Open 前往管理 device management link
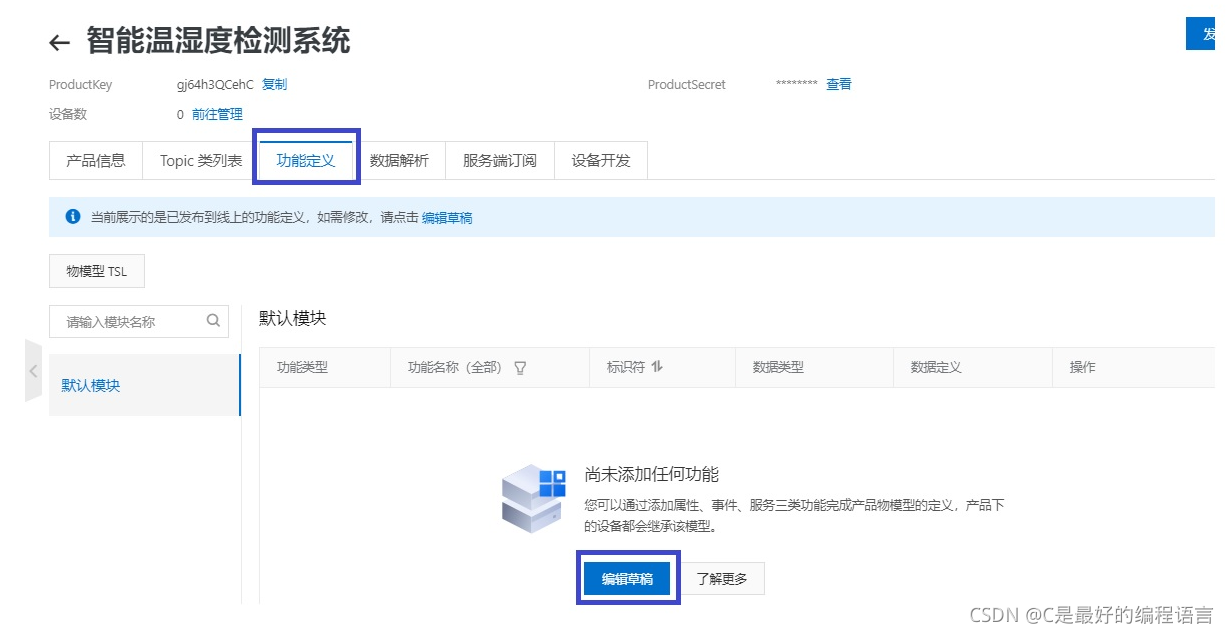This screenshot has height=633, width=1229. [x=217, y=115]
